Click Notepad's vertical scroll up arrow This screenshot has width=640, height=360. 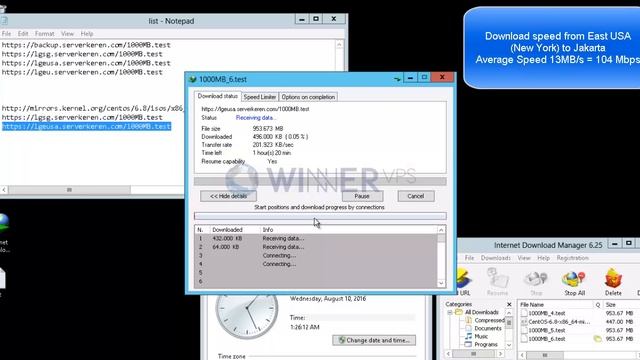(x=339, y=44)
